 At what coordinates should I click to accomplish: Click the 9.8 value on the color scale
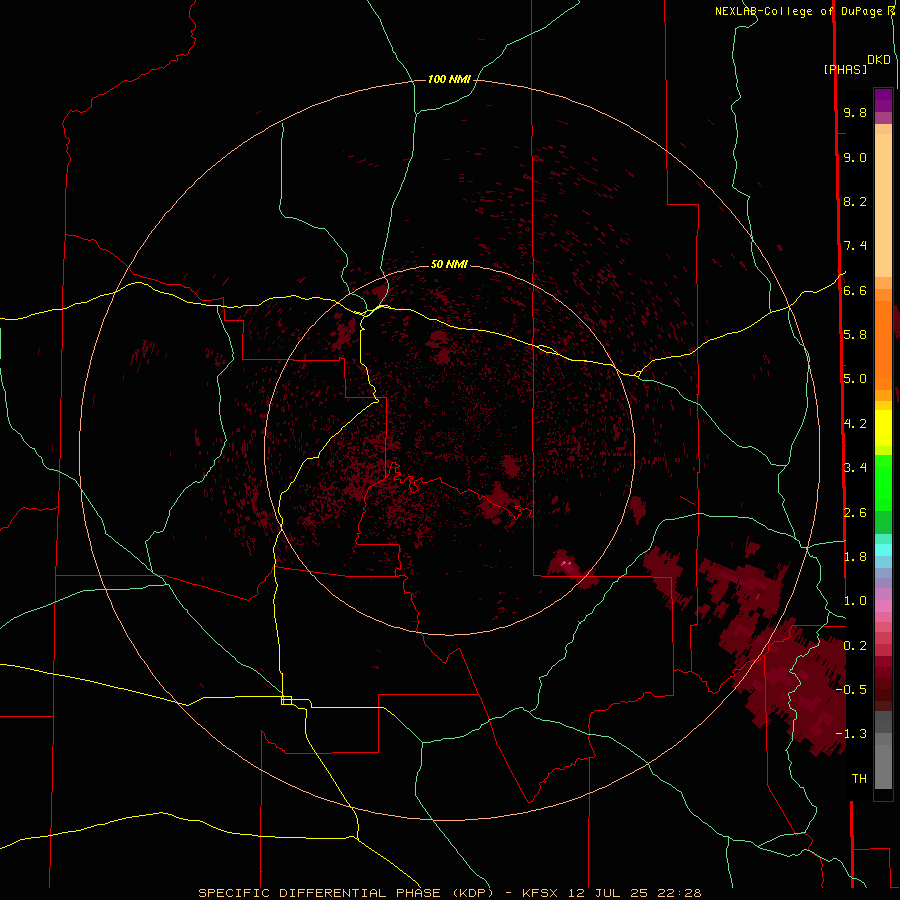point(855,113)
